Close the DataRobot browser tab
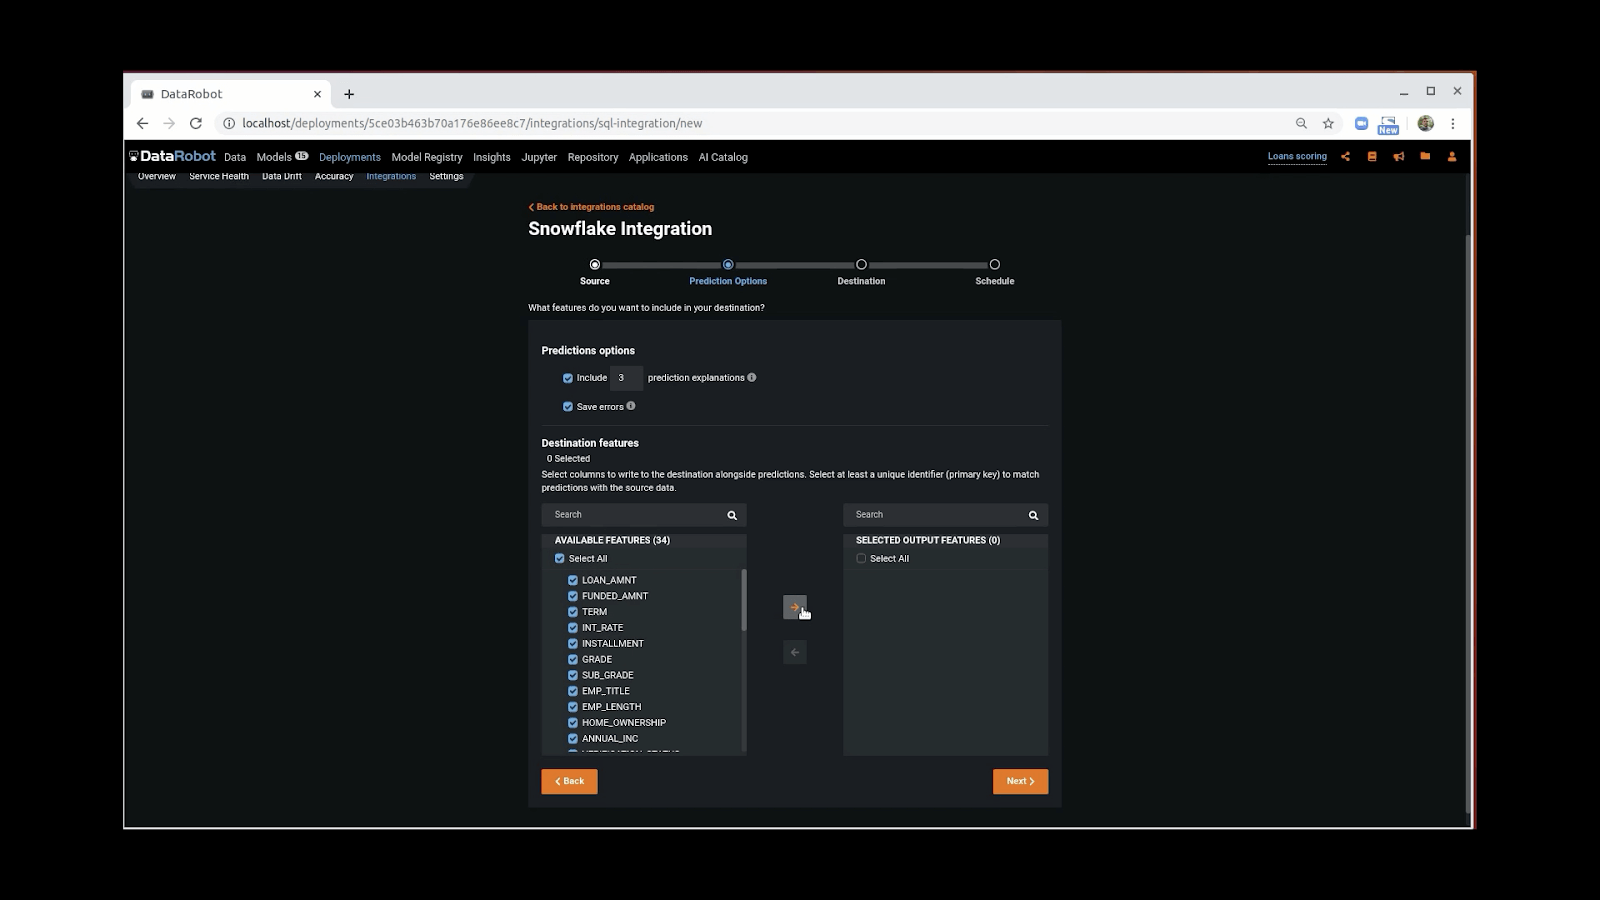Image resolution: width=1600 pixels, height=900 pixels. point(317,94)
